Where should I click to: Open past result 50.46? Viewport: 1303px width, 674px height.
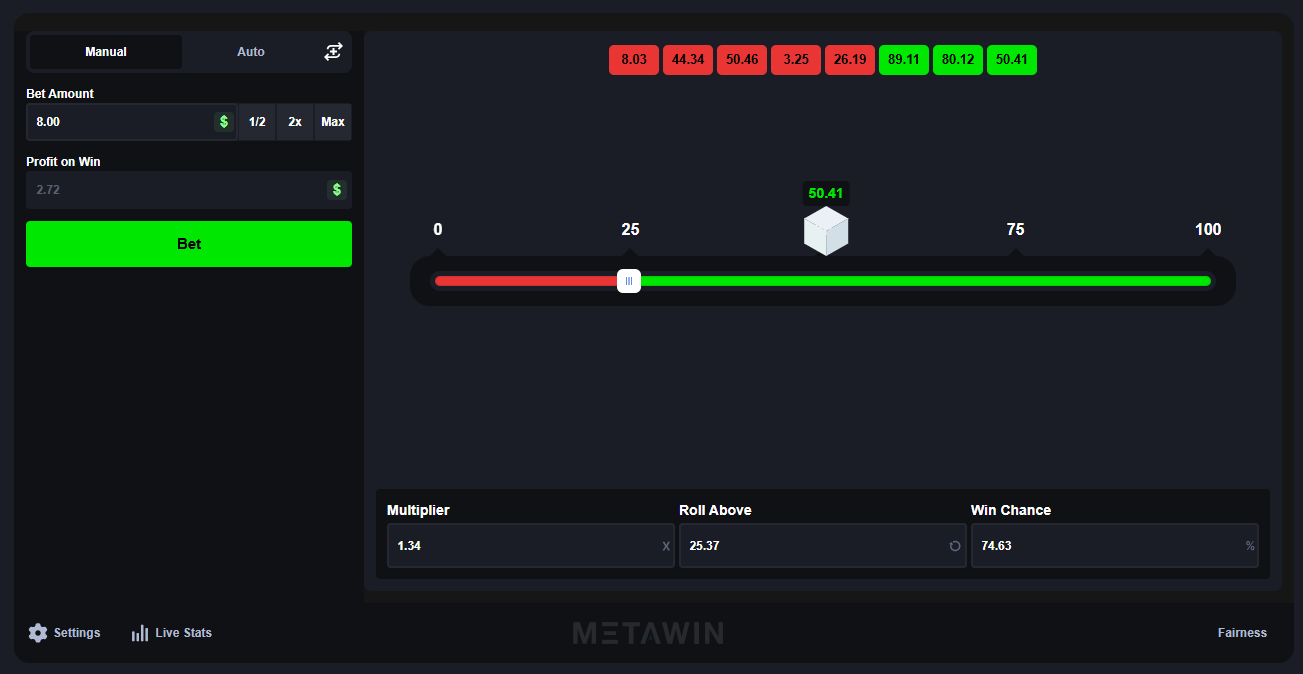point(742,60)
